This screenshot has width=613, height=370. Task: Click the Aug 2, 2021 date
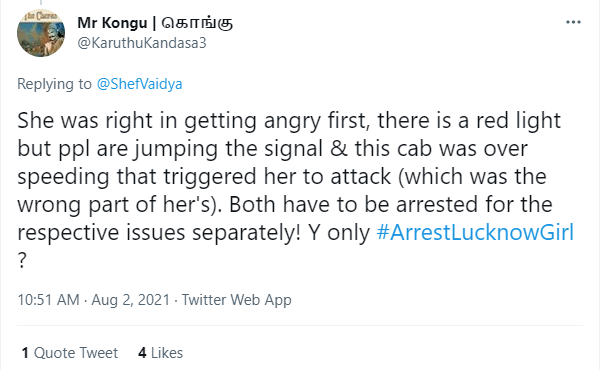[131, 300]
